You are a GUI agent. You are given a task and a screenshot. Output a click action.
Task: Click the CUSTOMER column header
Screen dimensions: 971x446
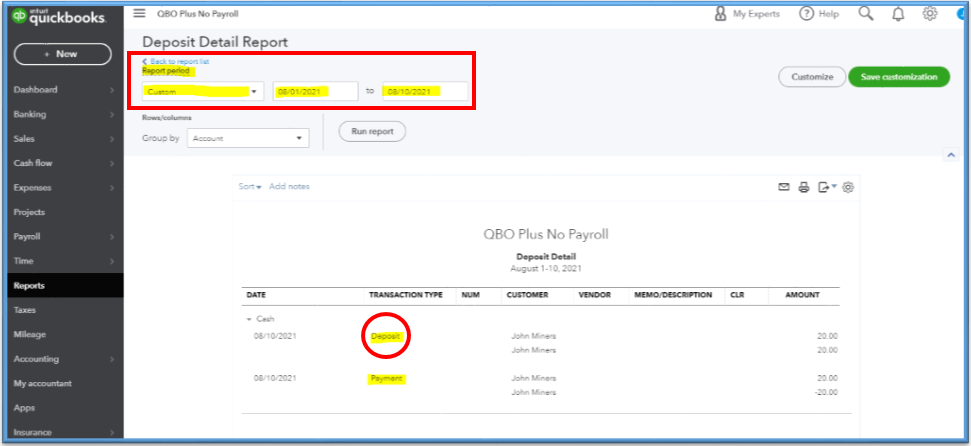[527, 295]
